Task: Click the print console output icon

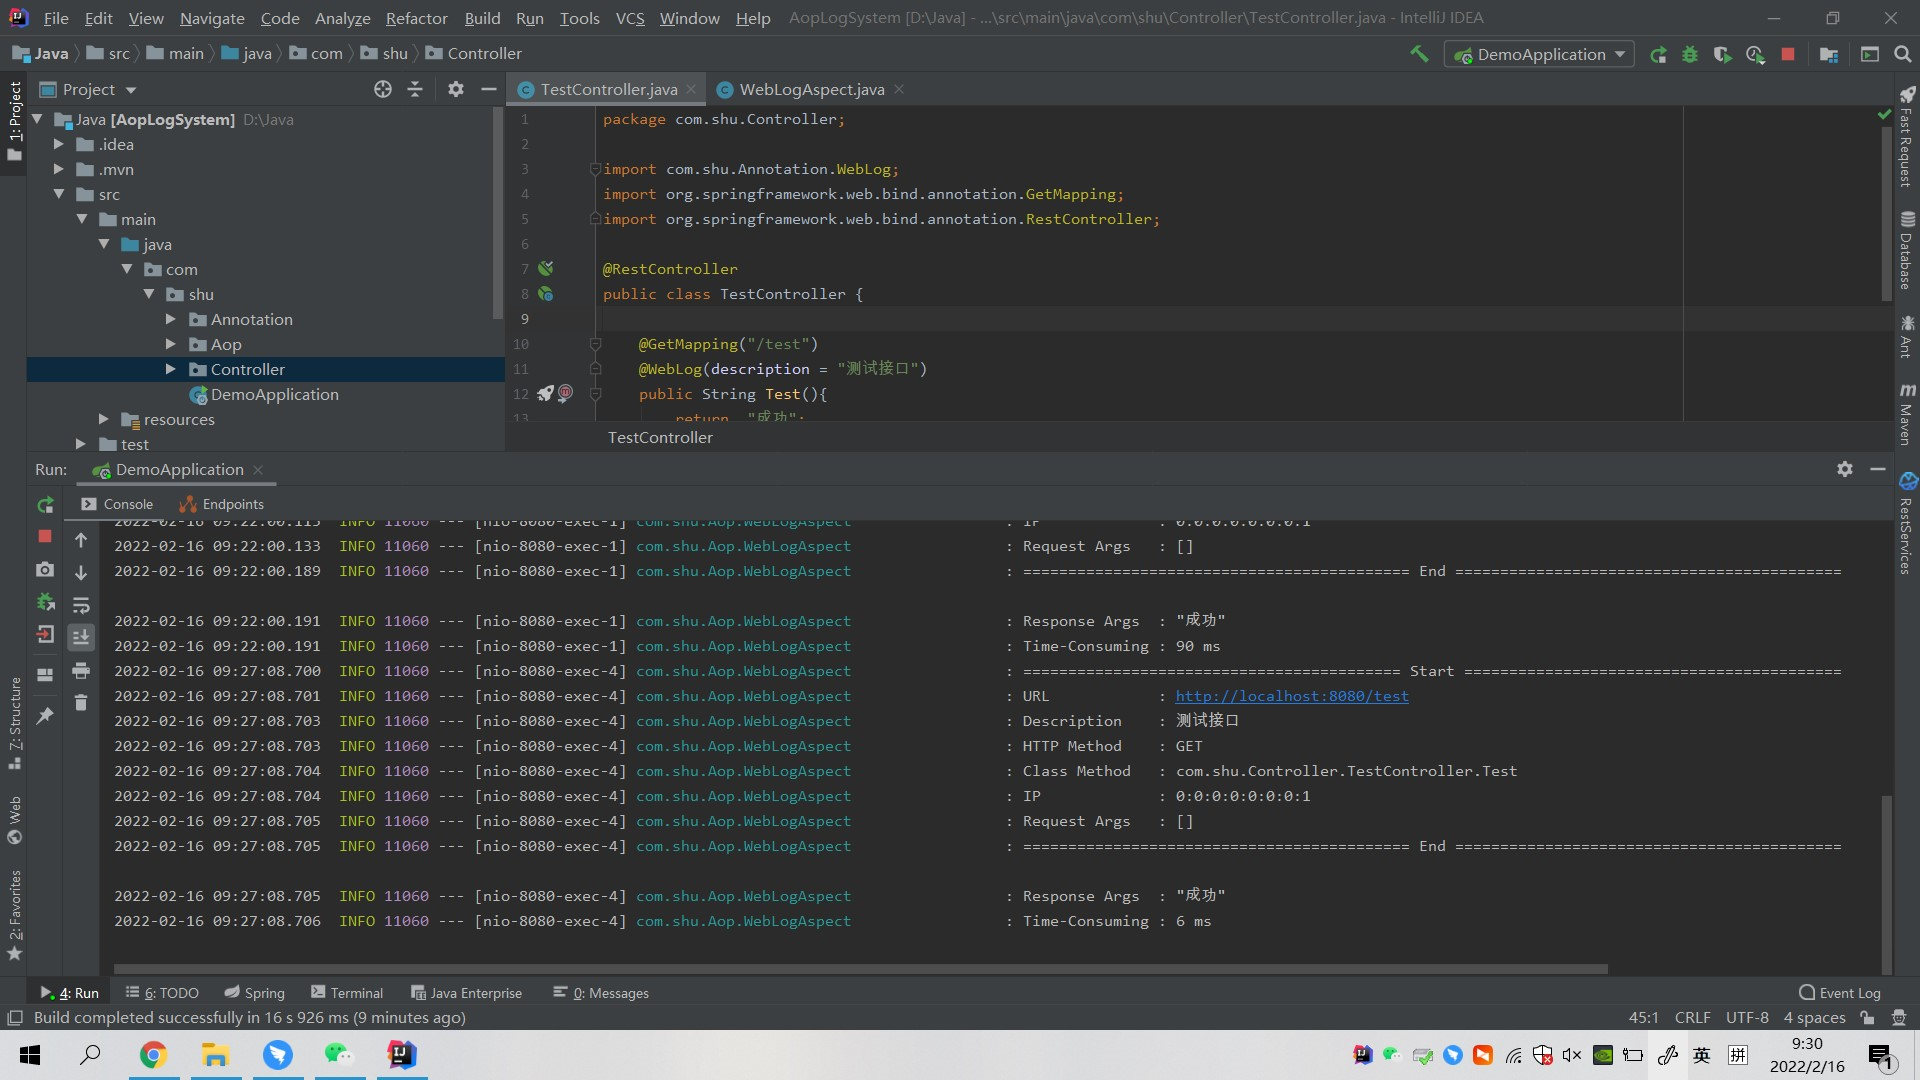Action: (81, 670)
